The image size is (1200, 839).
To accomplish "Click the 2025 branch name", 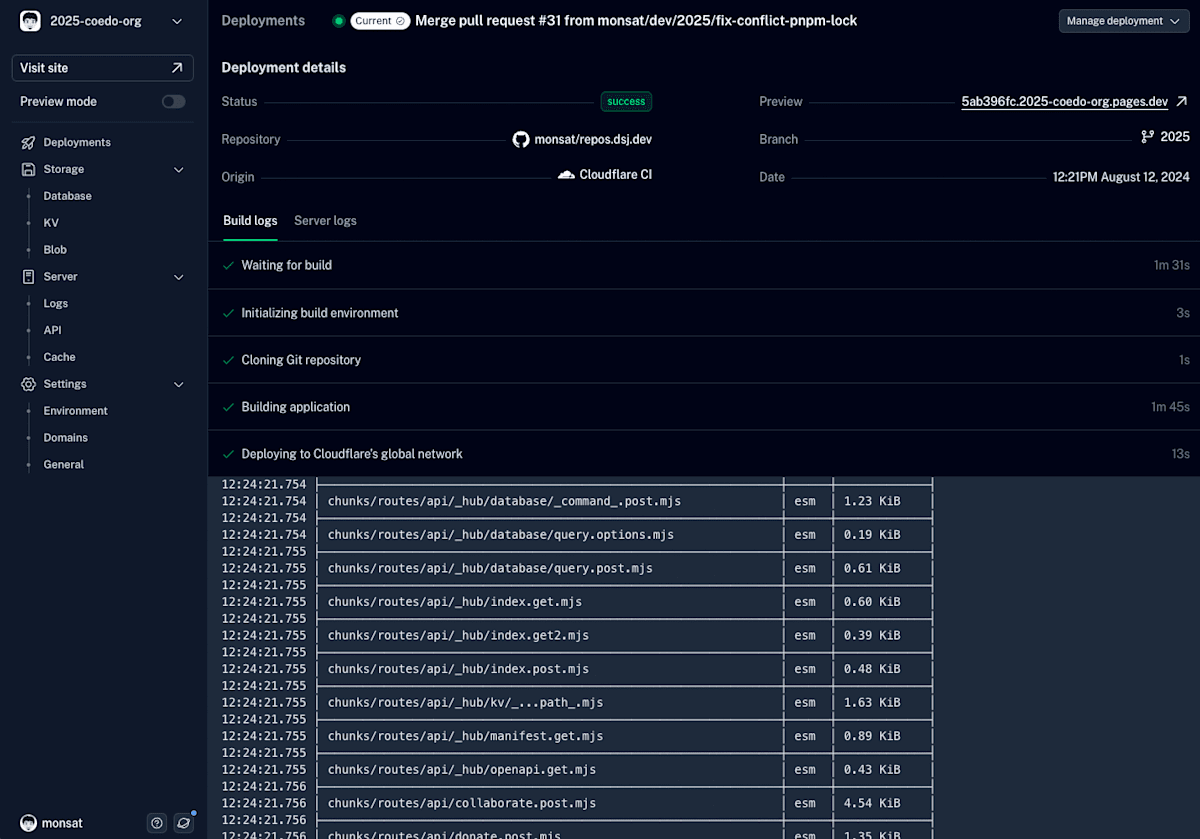I will 1175,137.
